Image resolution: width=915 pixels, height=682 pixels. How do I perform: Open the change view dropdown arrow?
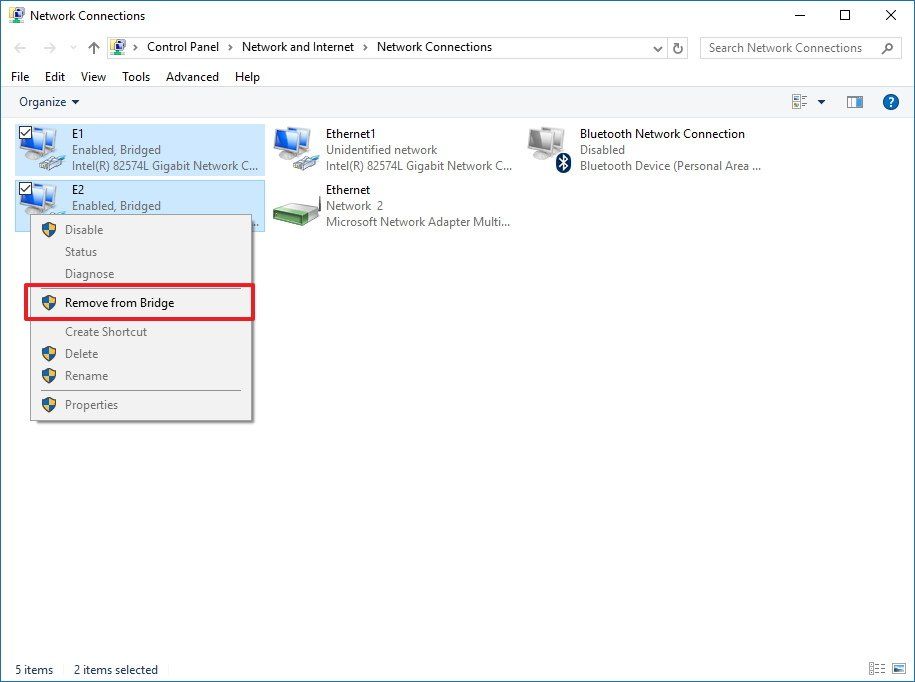822,101
